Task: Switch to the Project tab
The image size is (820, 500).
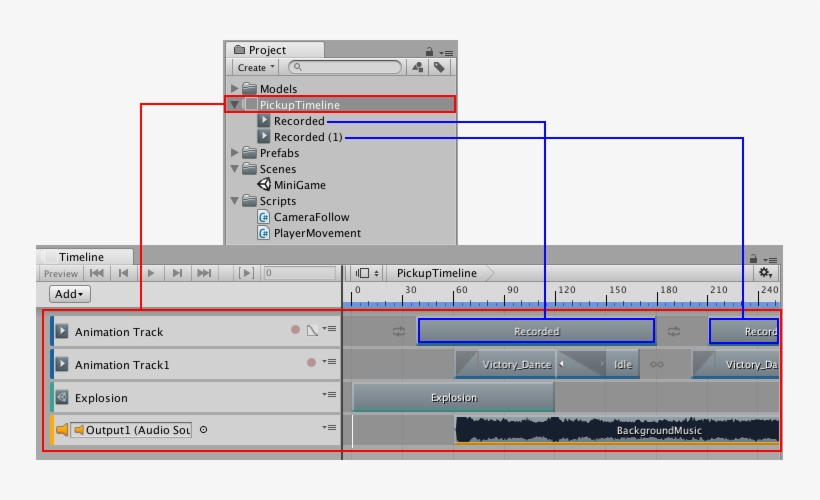Action: pyautogui.click(x=275, y=50)
